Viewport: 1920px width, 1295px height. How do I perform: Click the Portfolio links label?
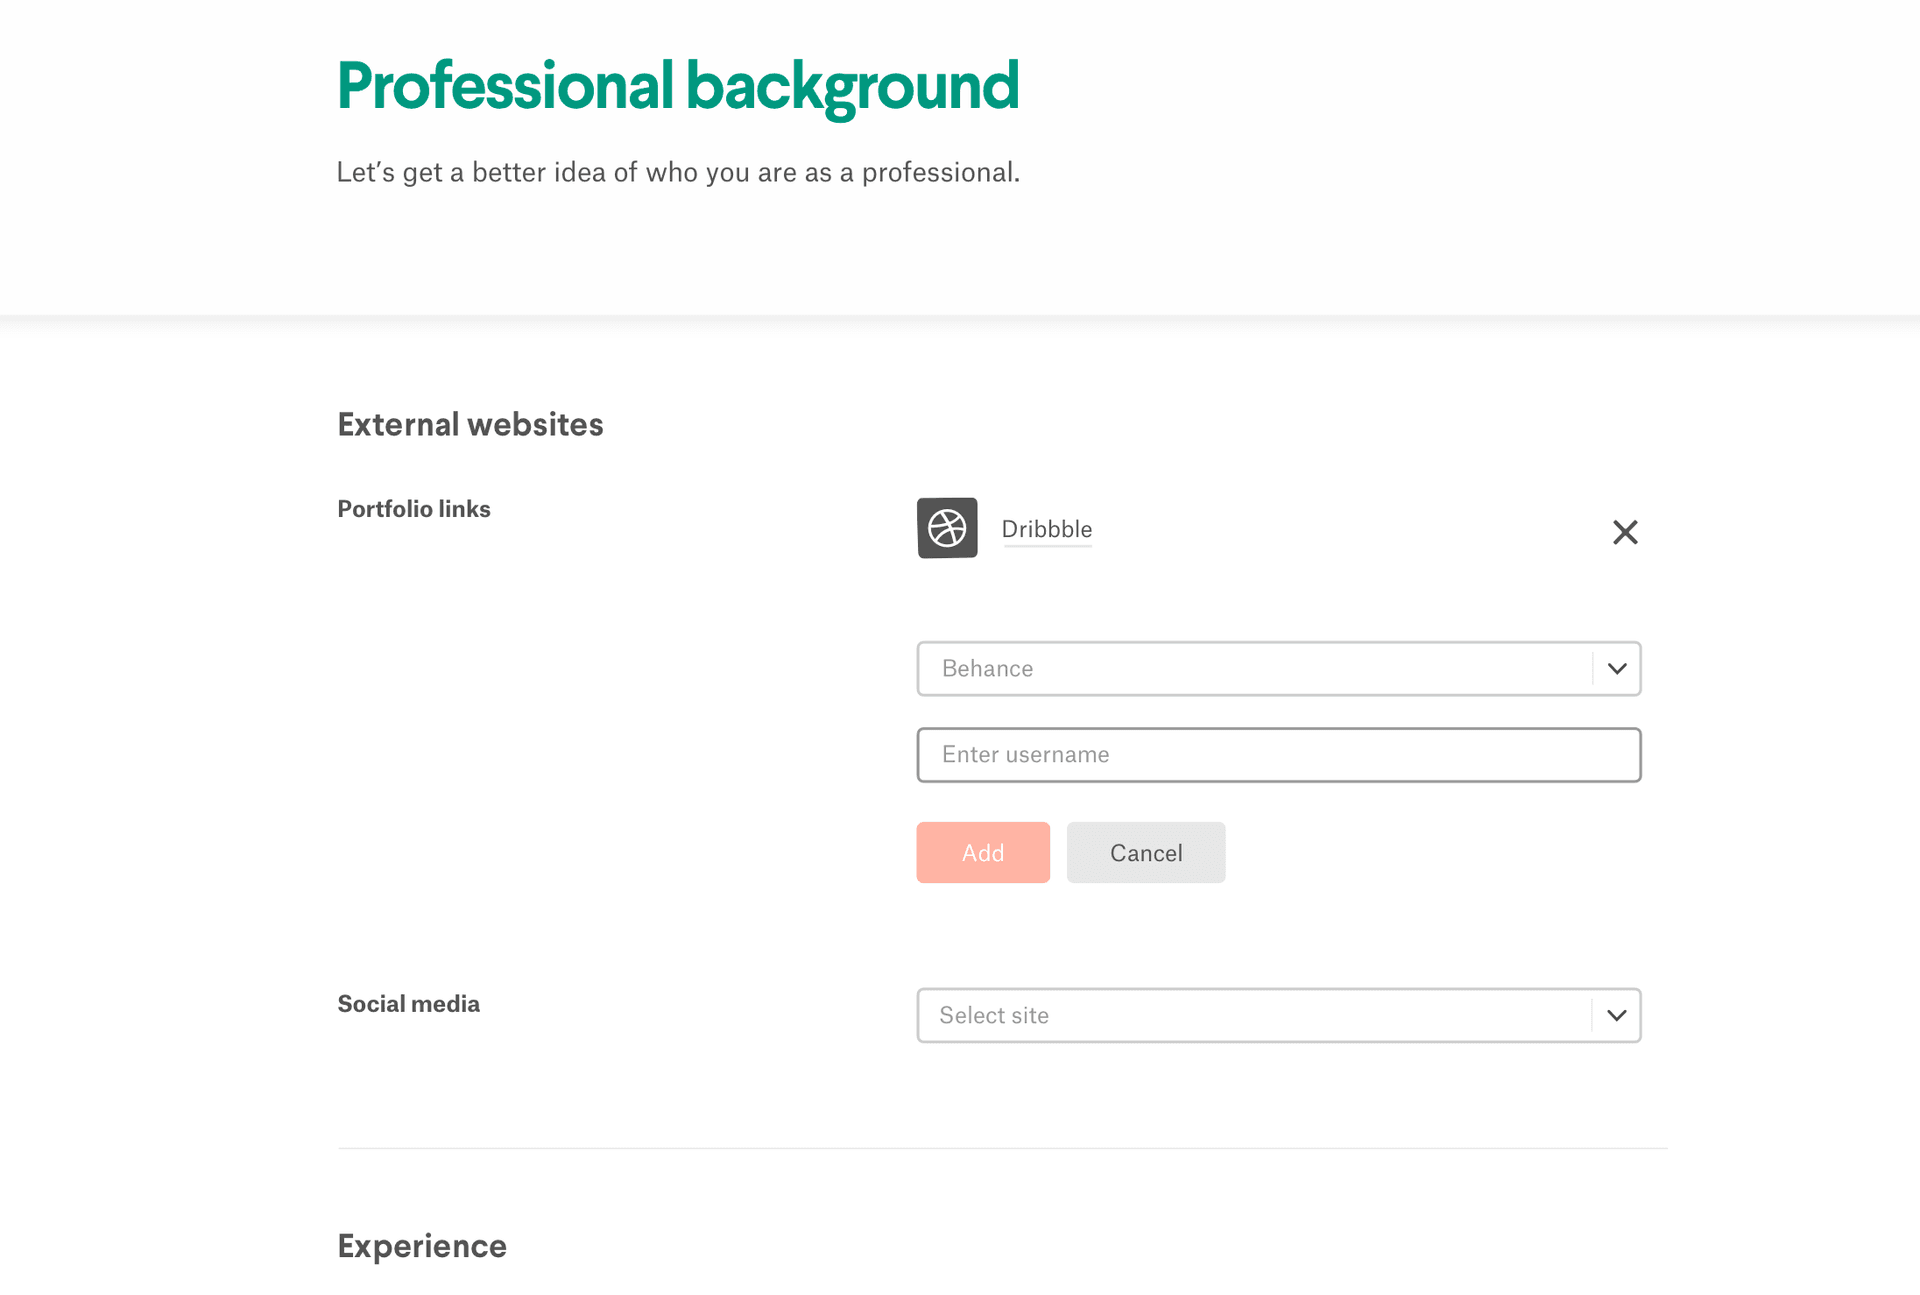[x=413, y=508]
